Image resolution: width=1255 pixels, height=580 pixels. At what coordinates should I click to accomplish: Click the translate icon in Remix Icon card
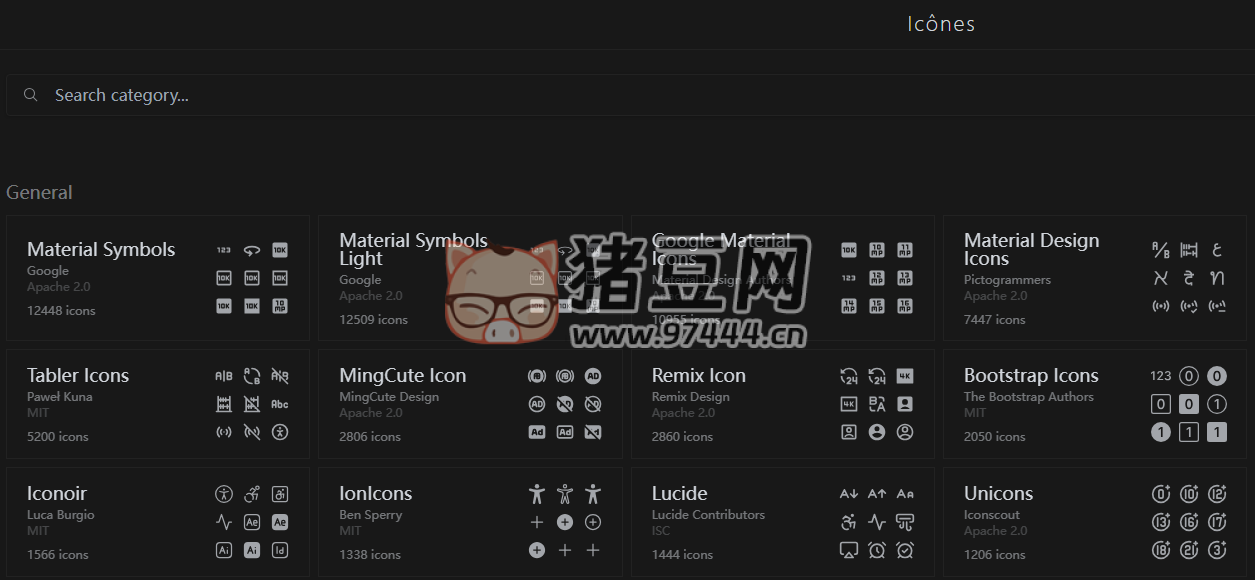877,404
